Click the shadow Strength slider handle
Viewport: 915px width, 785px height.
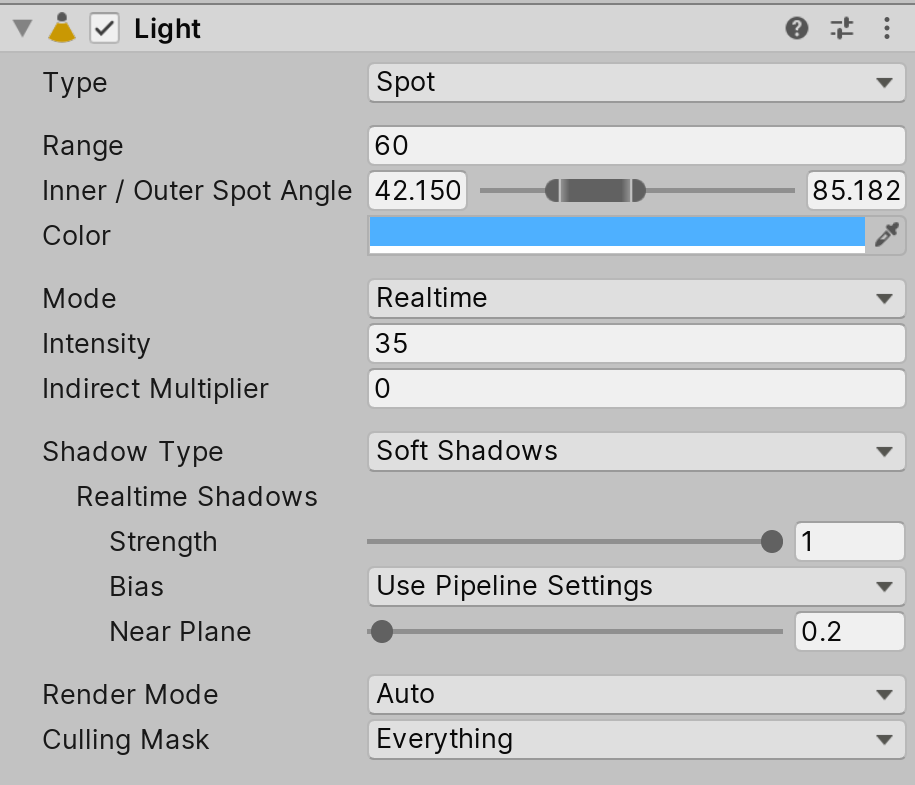[771, 542]
